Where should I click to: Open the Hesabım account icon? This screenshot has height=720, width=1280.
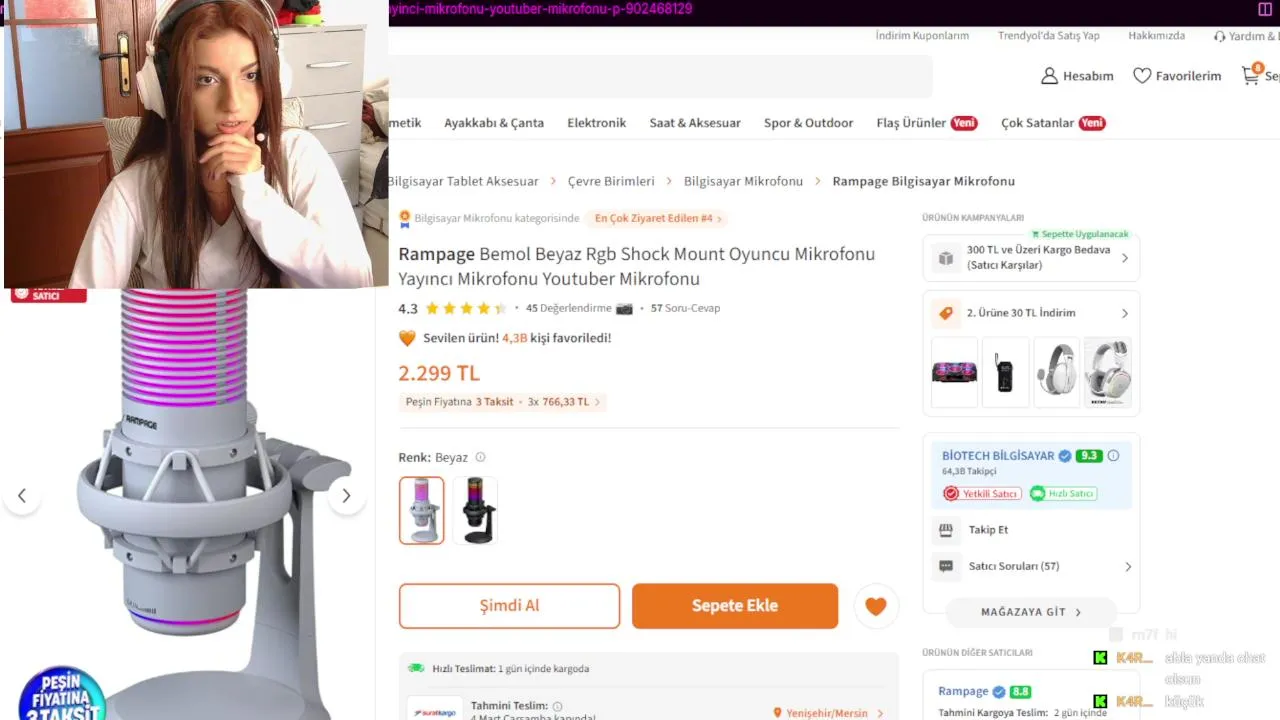(x=1049, y=76)
